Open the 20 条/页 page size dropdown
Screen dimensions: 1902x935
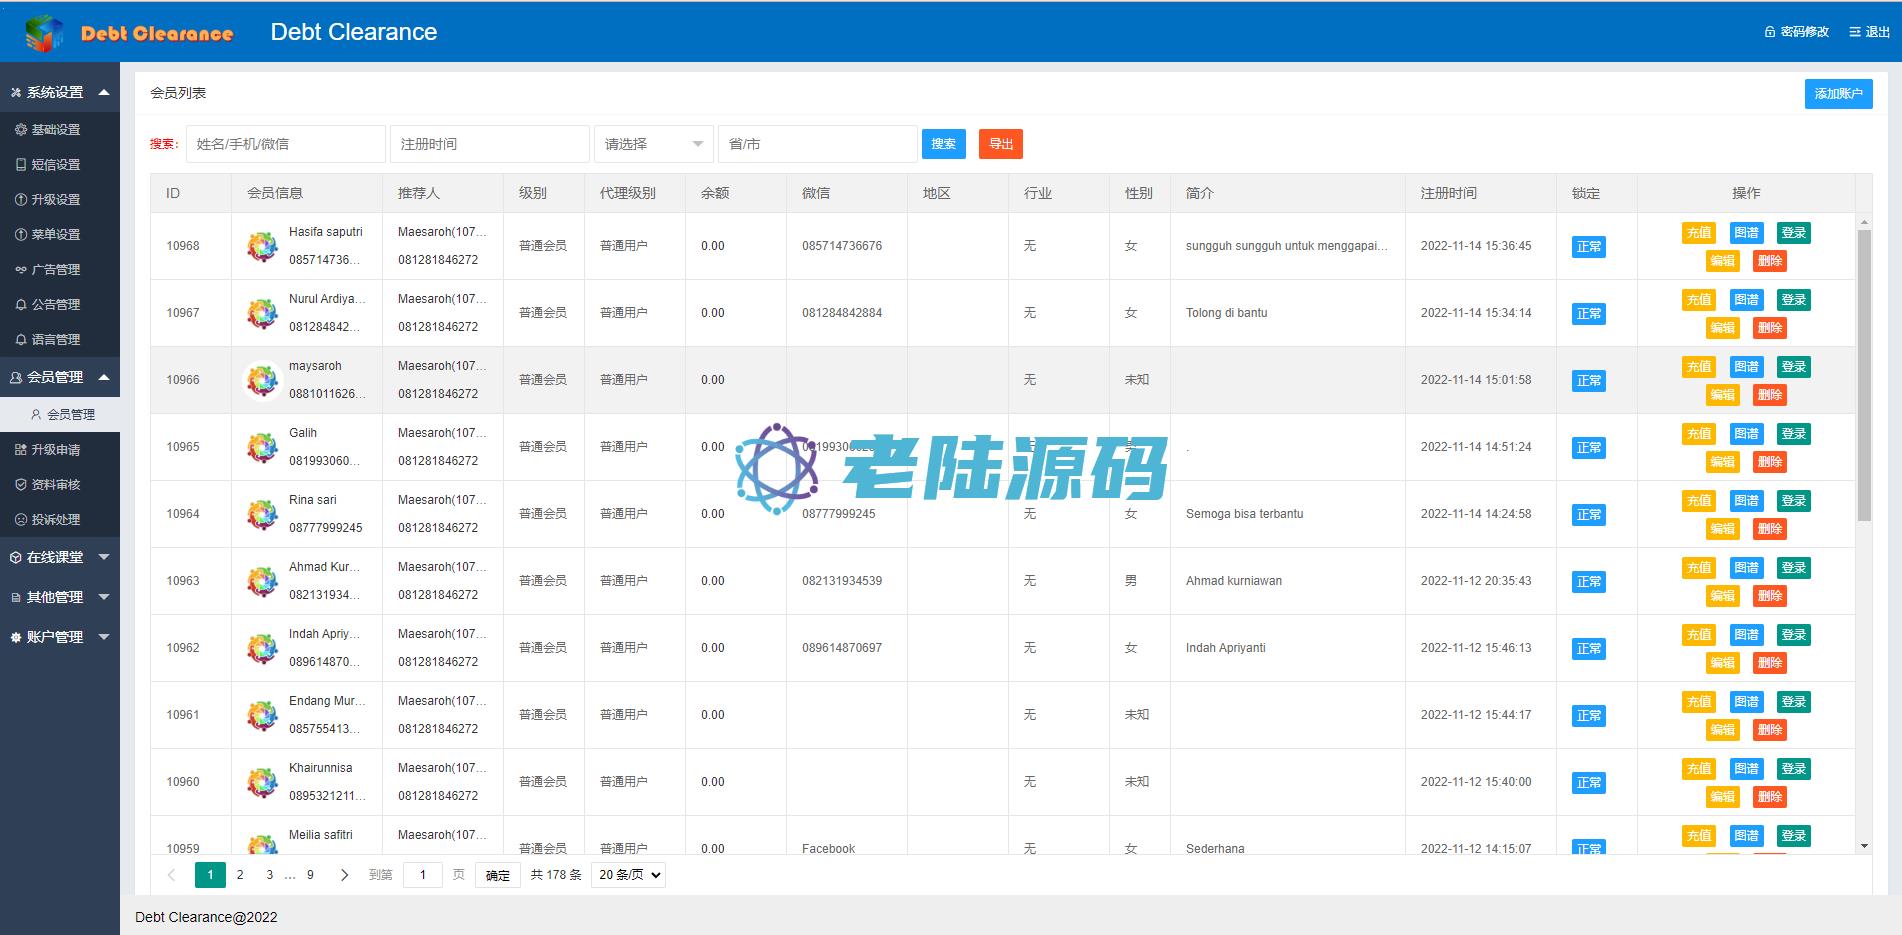click(x=628, y=875)
